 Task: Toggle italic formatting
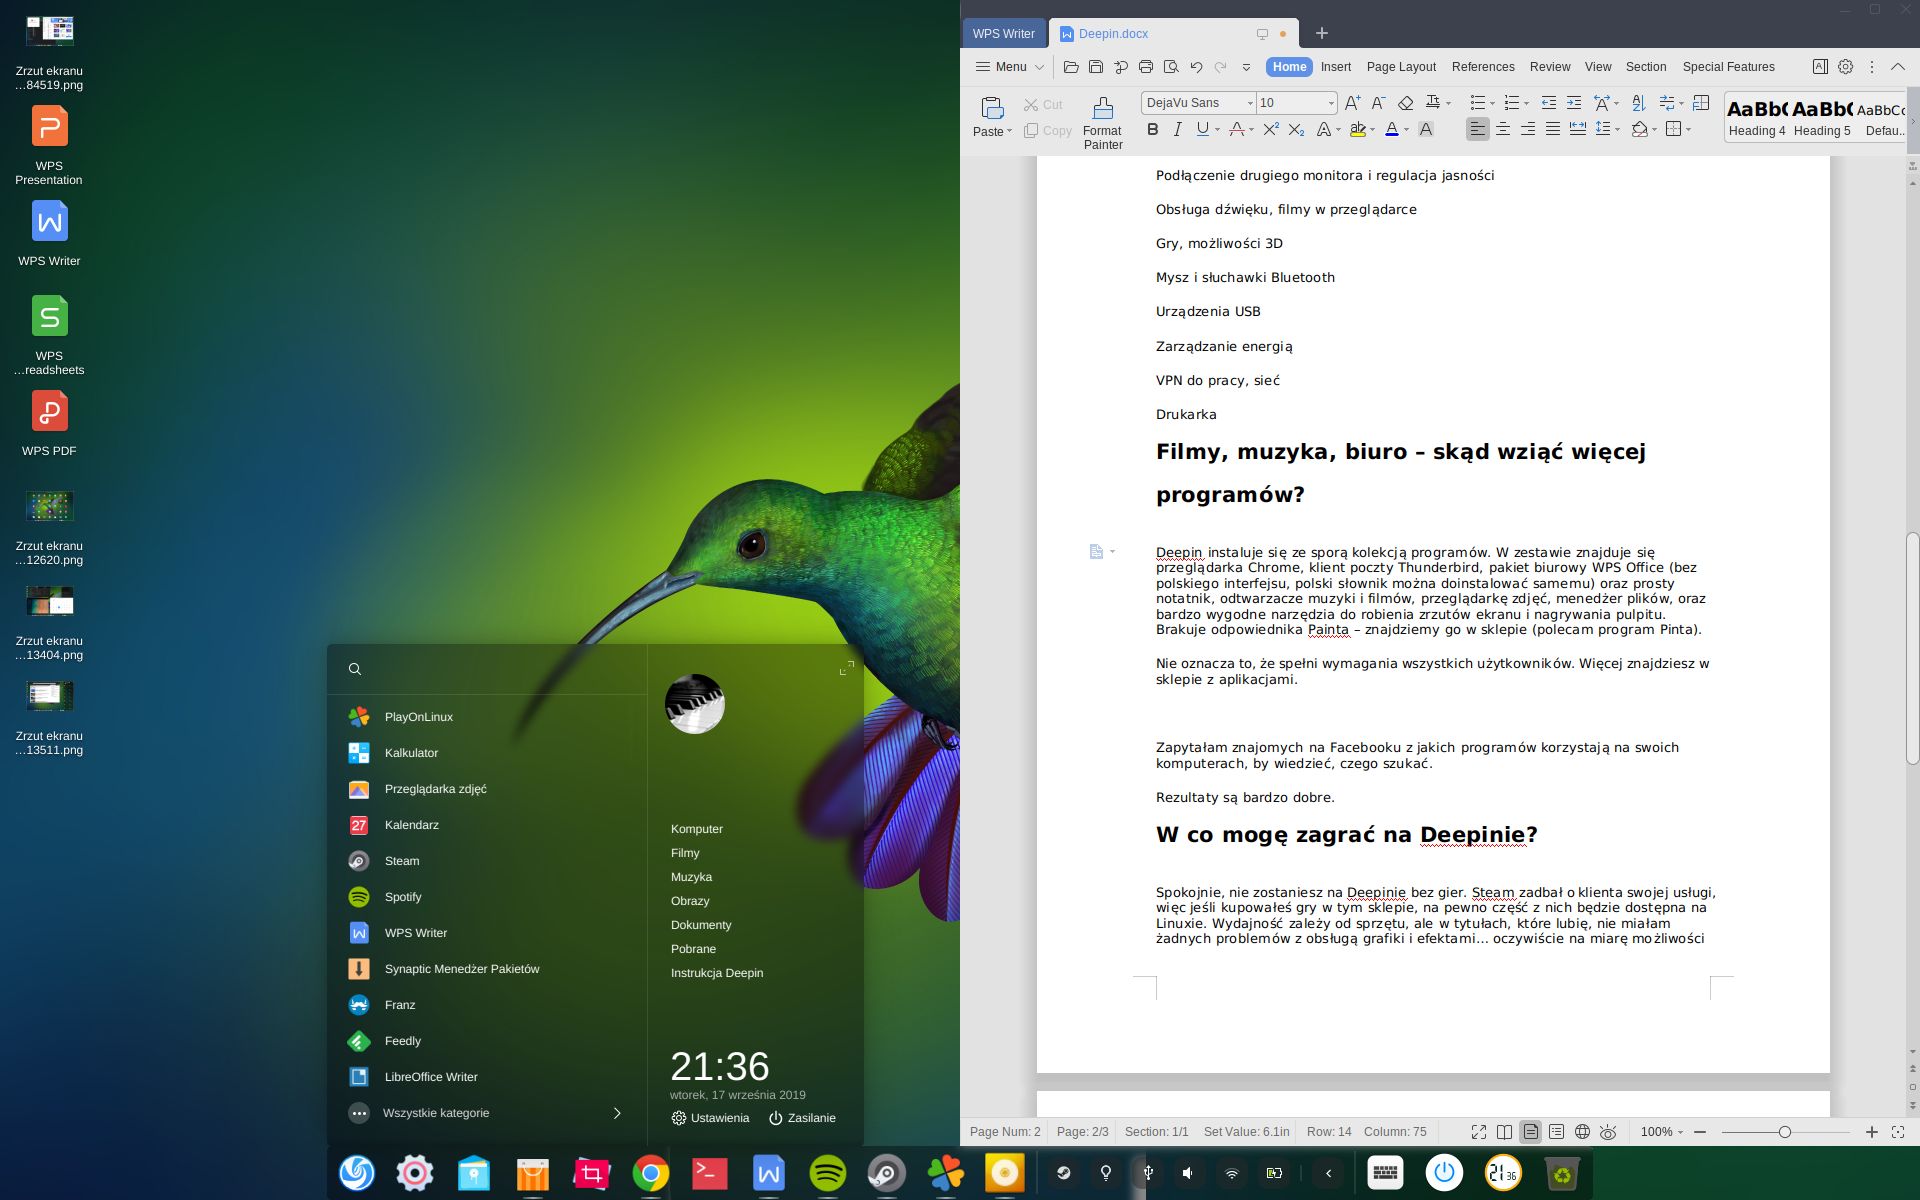click(1178, 129)
